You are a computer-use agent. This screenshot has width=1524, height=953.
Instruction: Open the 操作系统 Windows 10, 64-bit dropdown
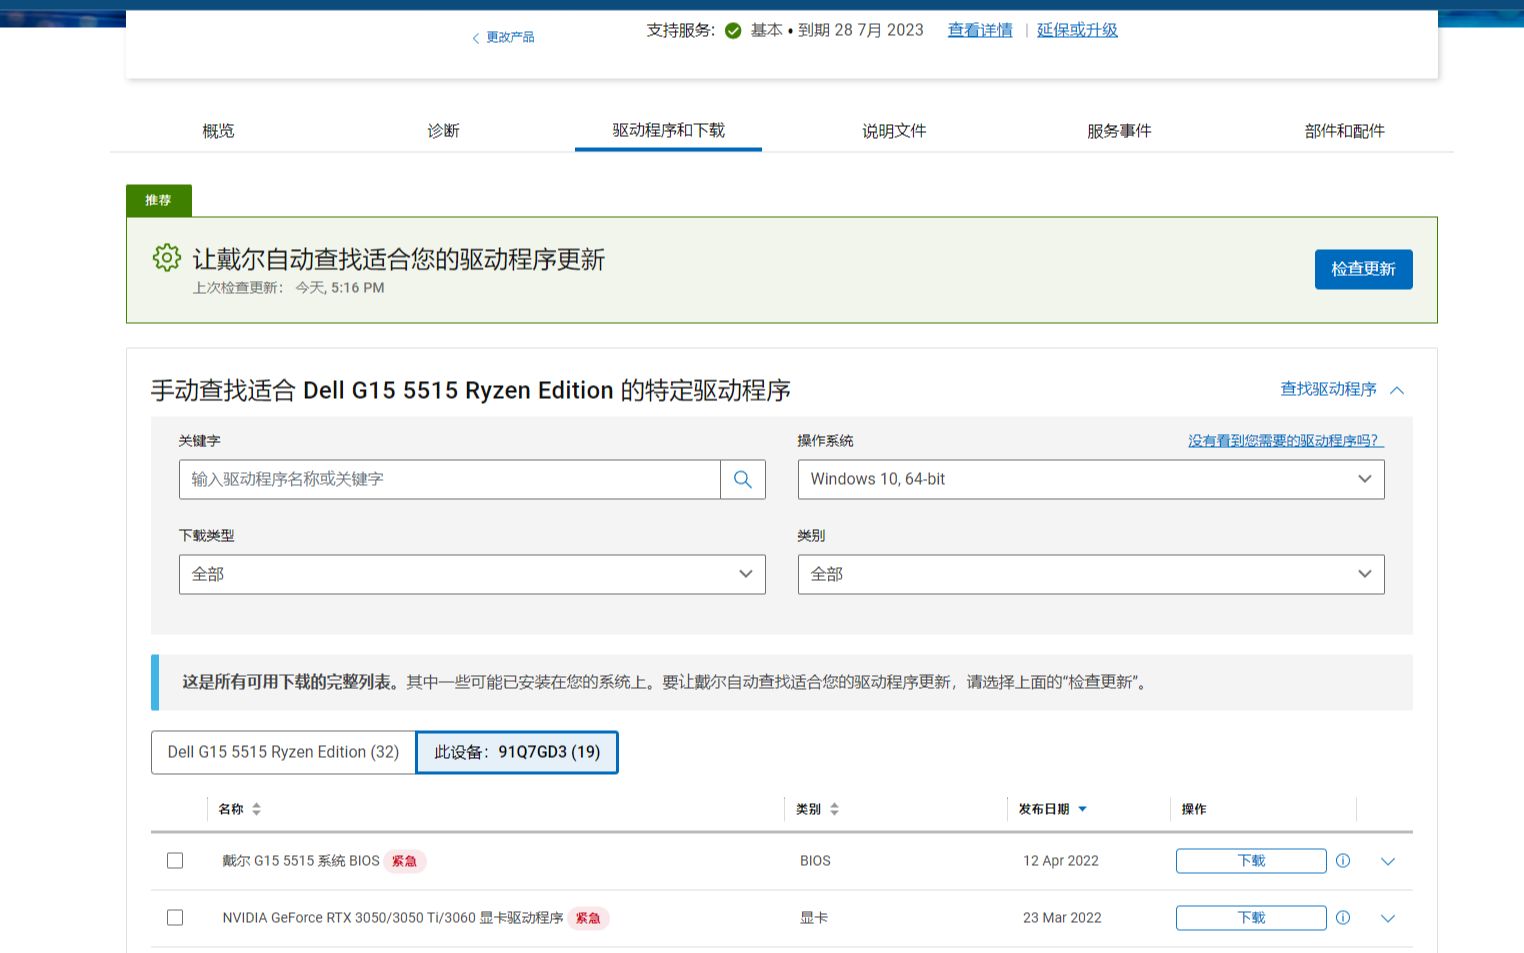pyautogui.click(x=1091, y=479)
